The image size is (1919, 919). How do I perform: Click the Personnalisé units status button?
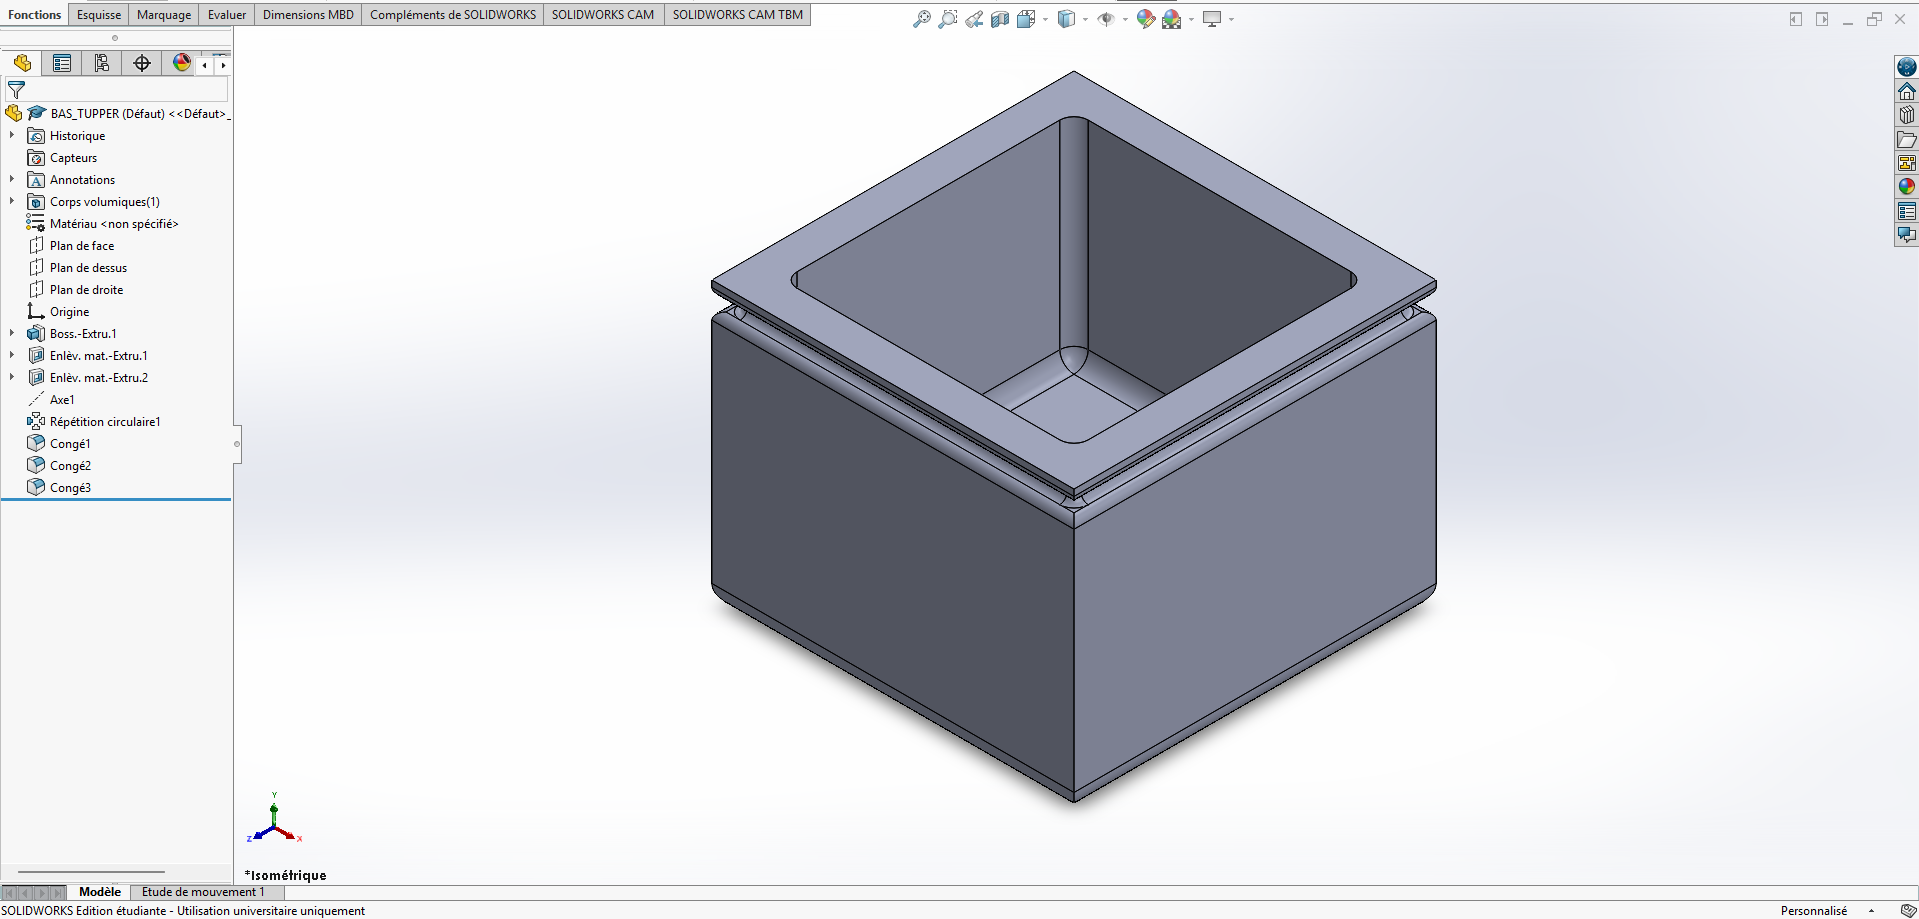point(1813,911)
